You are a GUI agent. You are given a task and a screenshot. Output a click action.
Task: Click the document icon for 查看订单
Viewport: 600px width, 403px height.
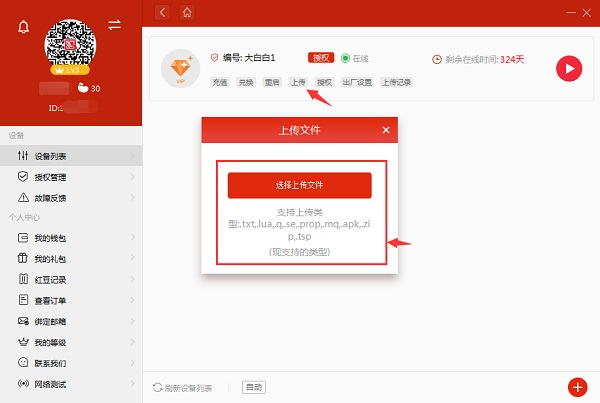(x=23, y=300)
